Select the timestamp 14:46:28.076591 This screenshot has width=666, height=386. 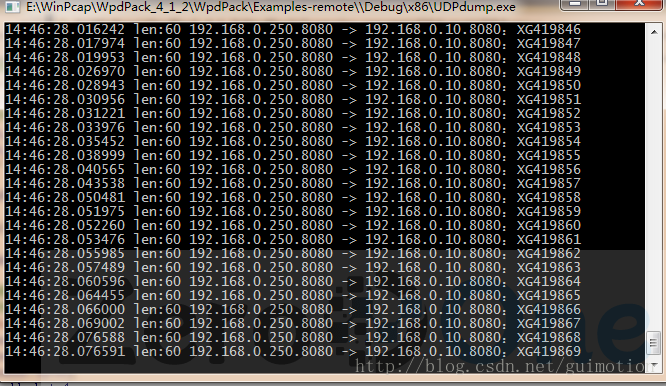click(x=65, y=352)
